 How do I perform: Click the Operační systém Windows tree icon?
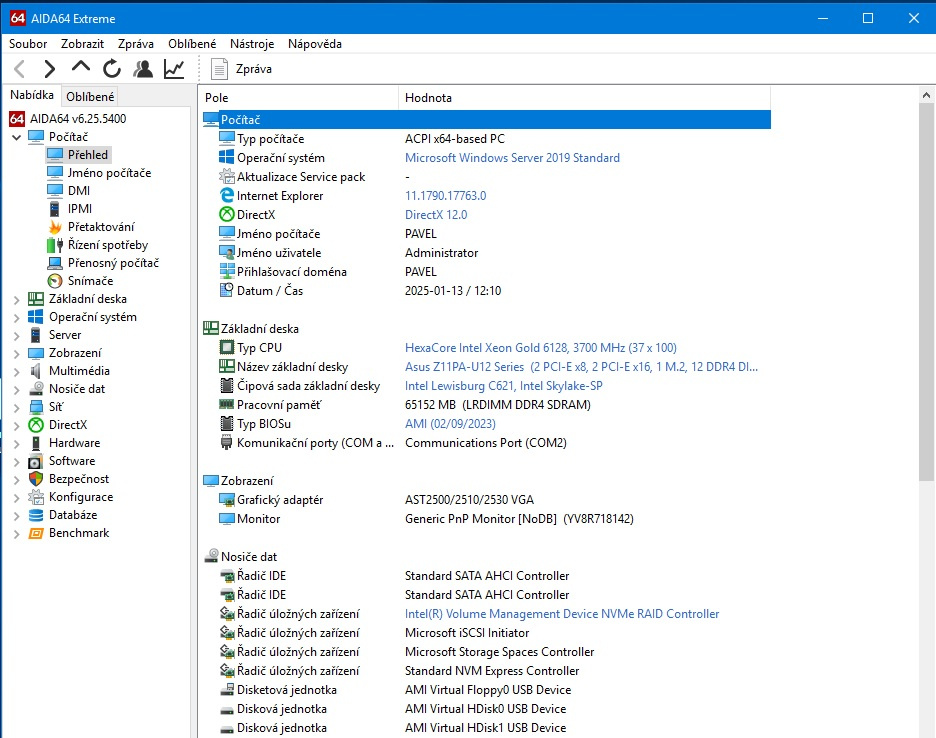click(36, 316)
